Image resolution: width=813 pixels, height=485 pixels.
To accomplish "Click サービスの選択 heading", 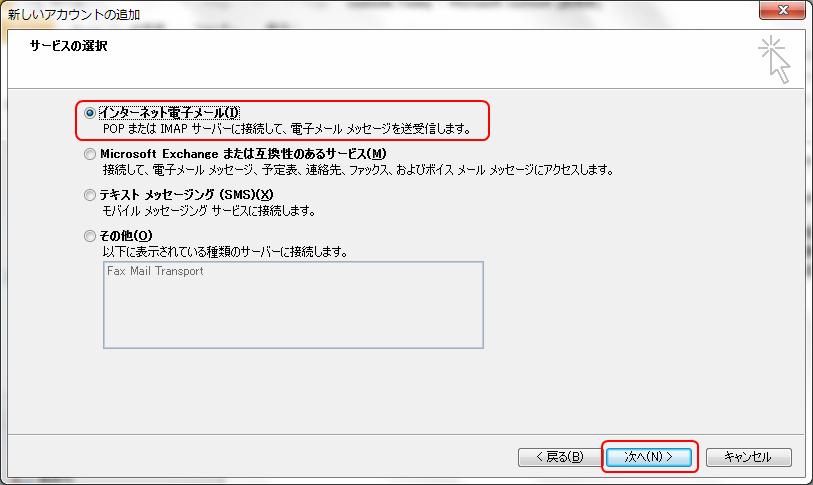I will (x=68, y=46).
